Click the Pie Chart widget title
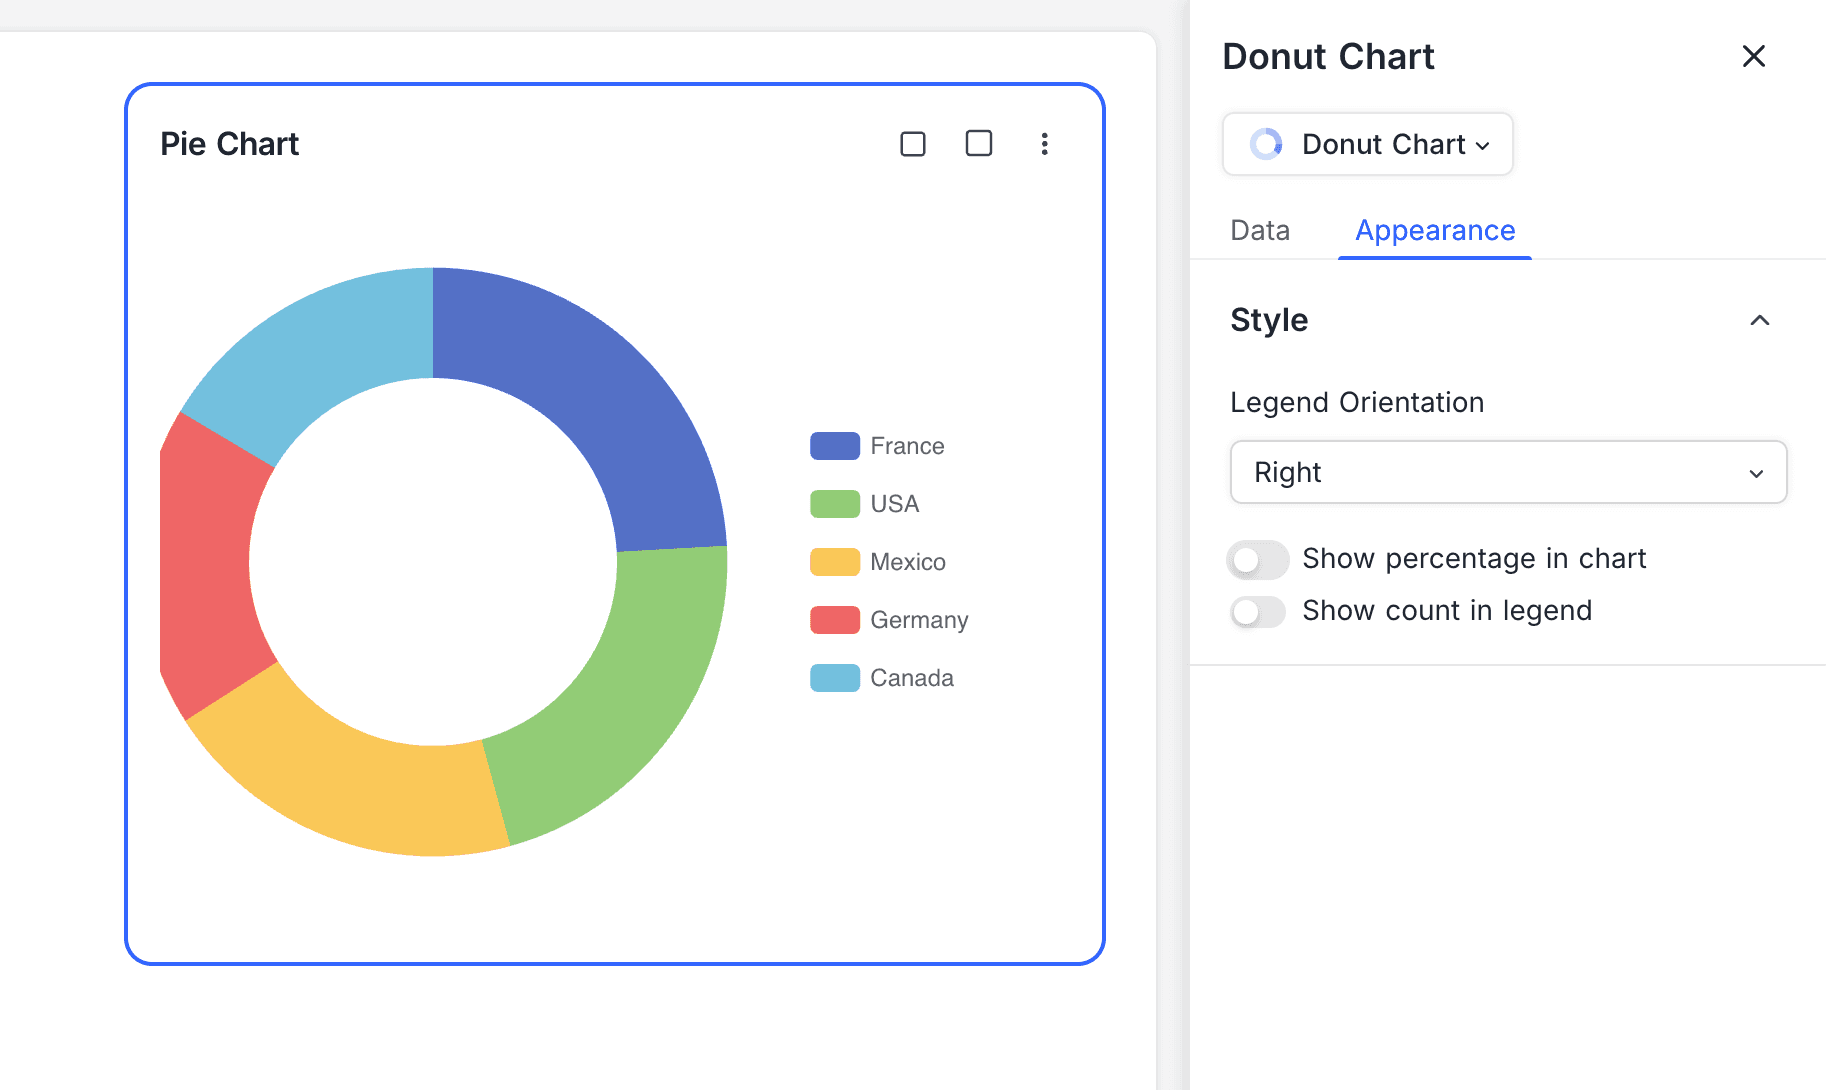 pyautogui.click(x=229, y=144)
